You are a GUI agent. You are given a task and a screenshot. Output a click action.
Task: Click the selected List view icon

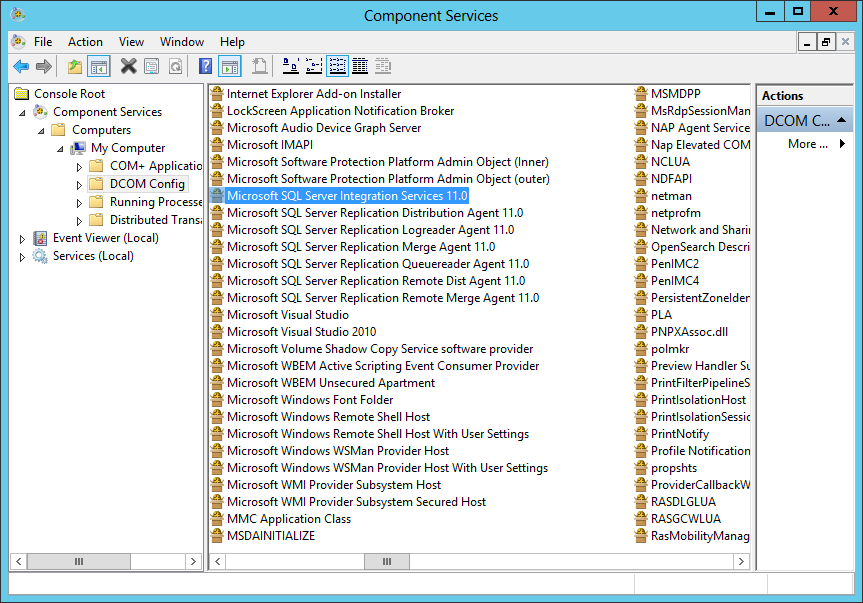pos(337,67)
